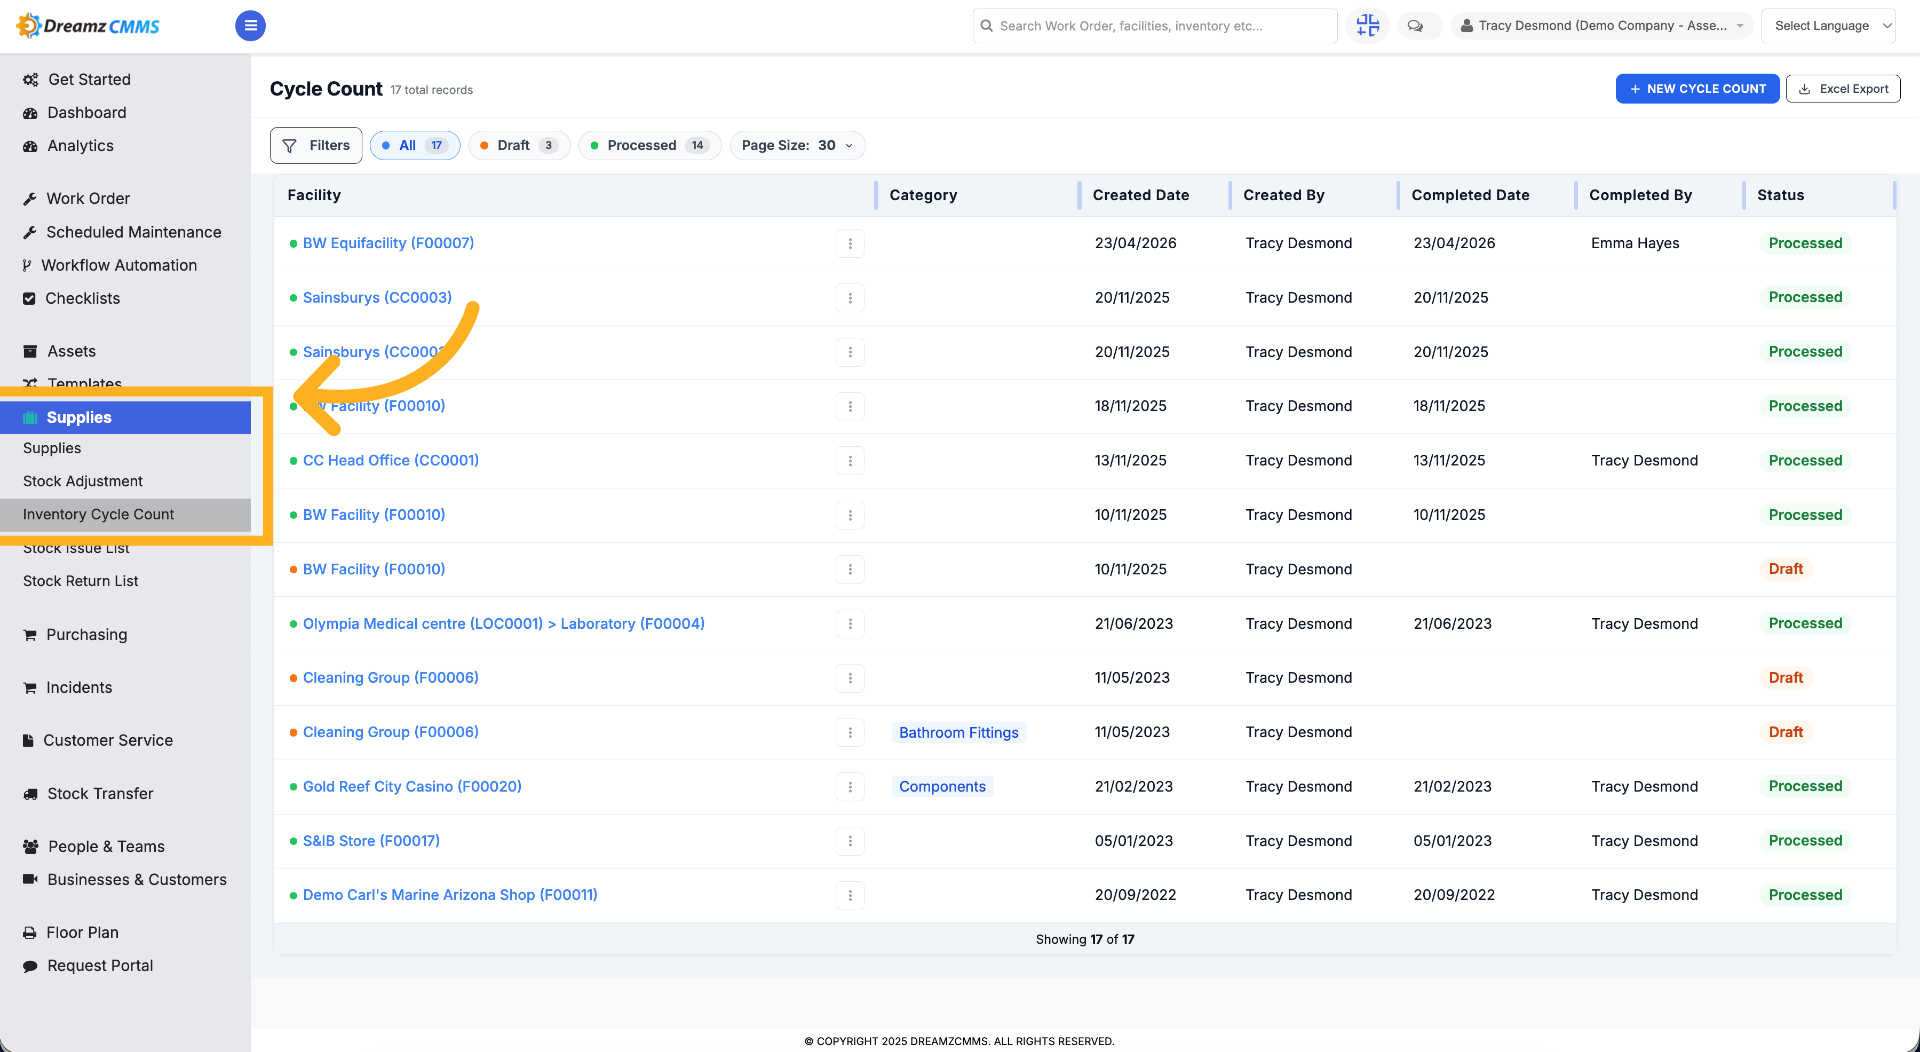Image resolution: width=1920 pixels, height=1052 pixels.
Task: Open the chat messages icon in header
Action: click(x=1415, y=26)
